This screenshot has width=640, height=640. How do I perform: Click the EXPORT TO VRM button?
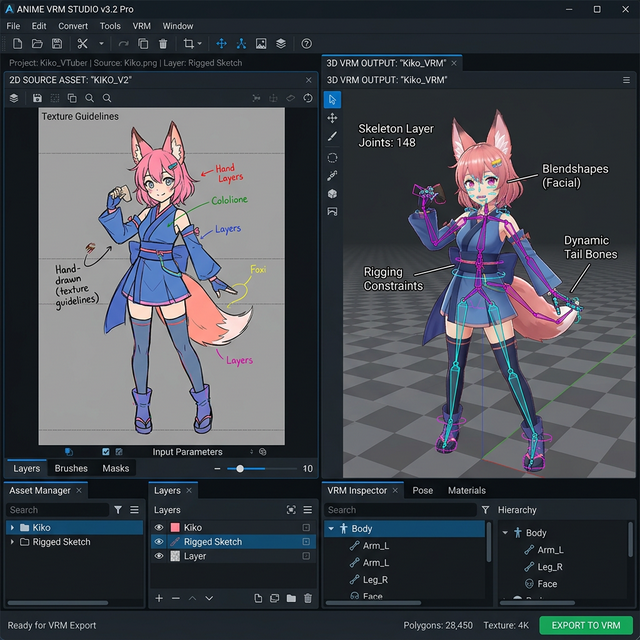click(x=586, y=625)
